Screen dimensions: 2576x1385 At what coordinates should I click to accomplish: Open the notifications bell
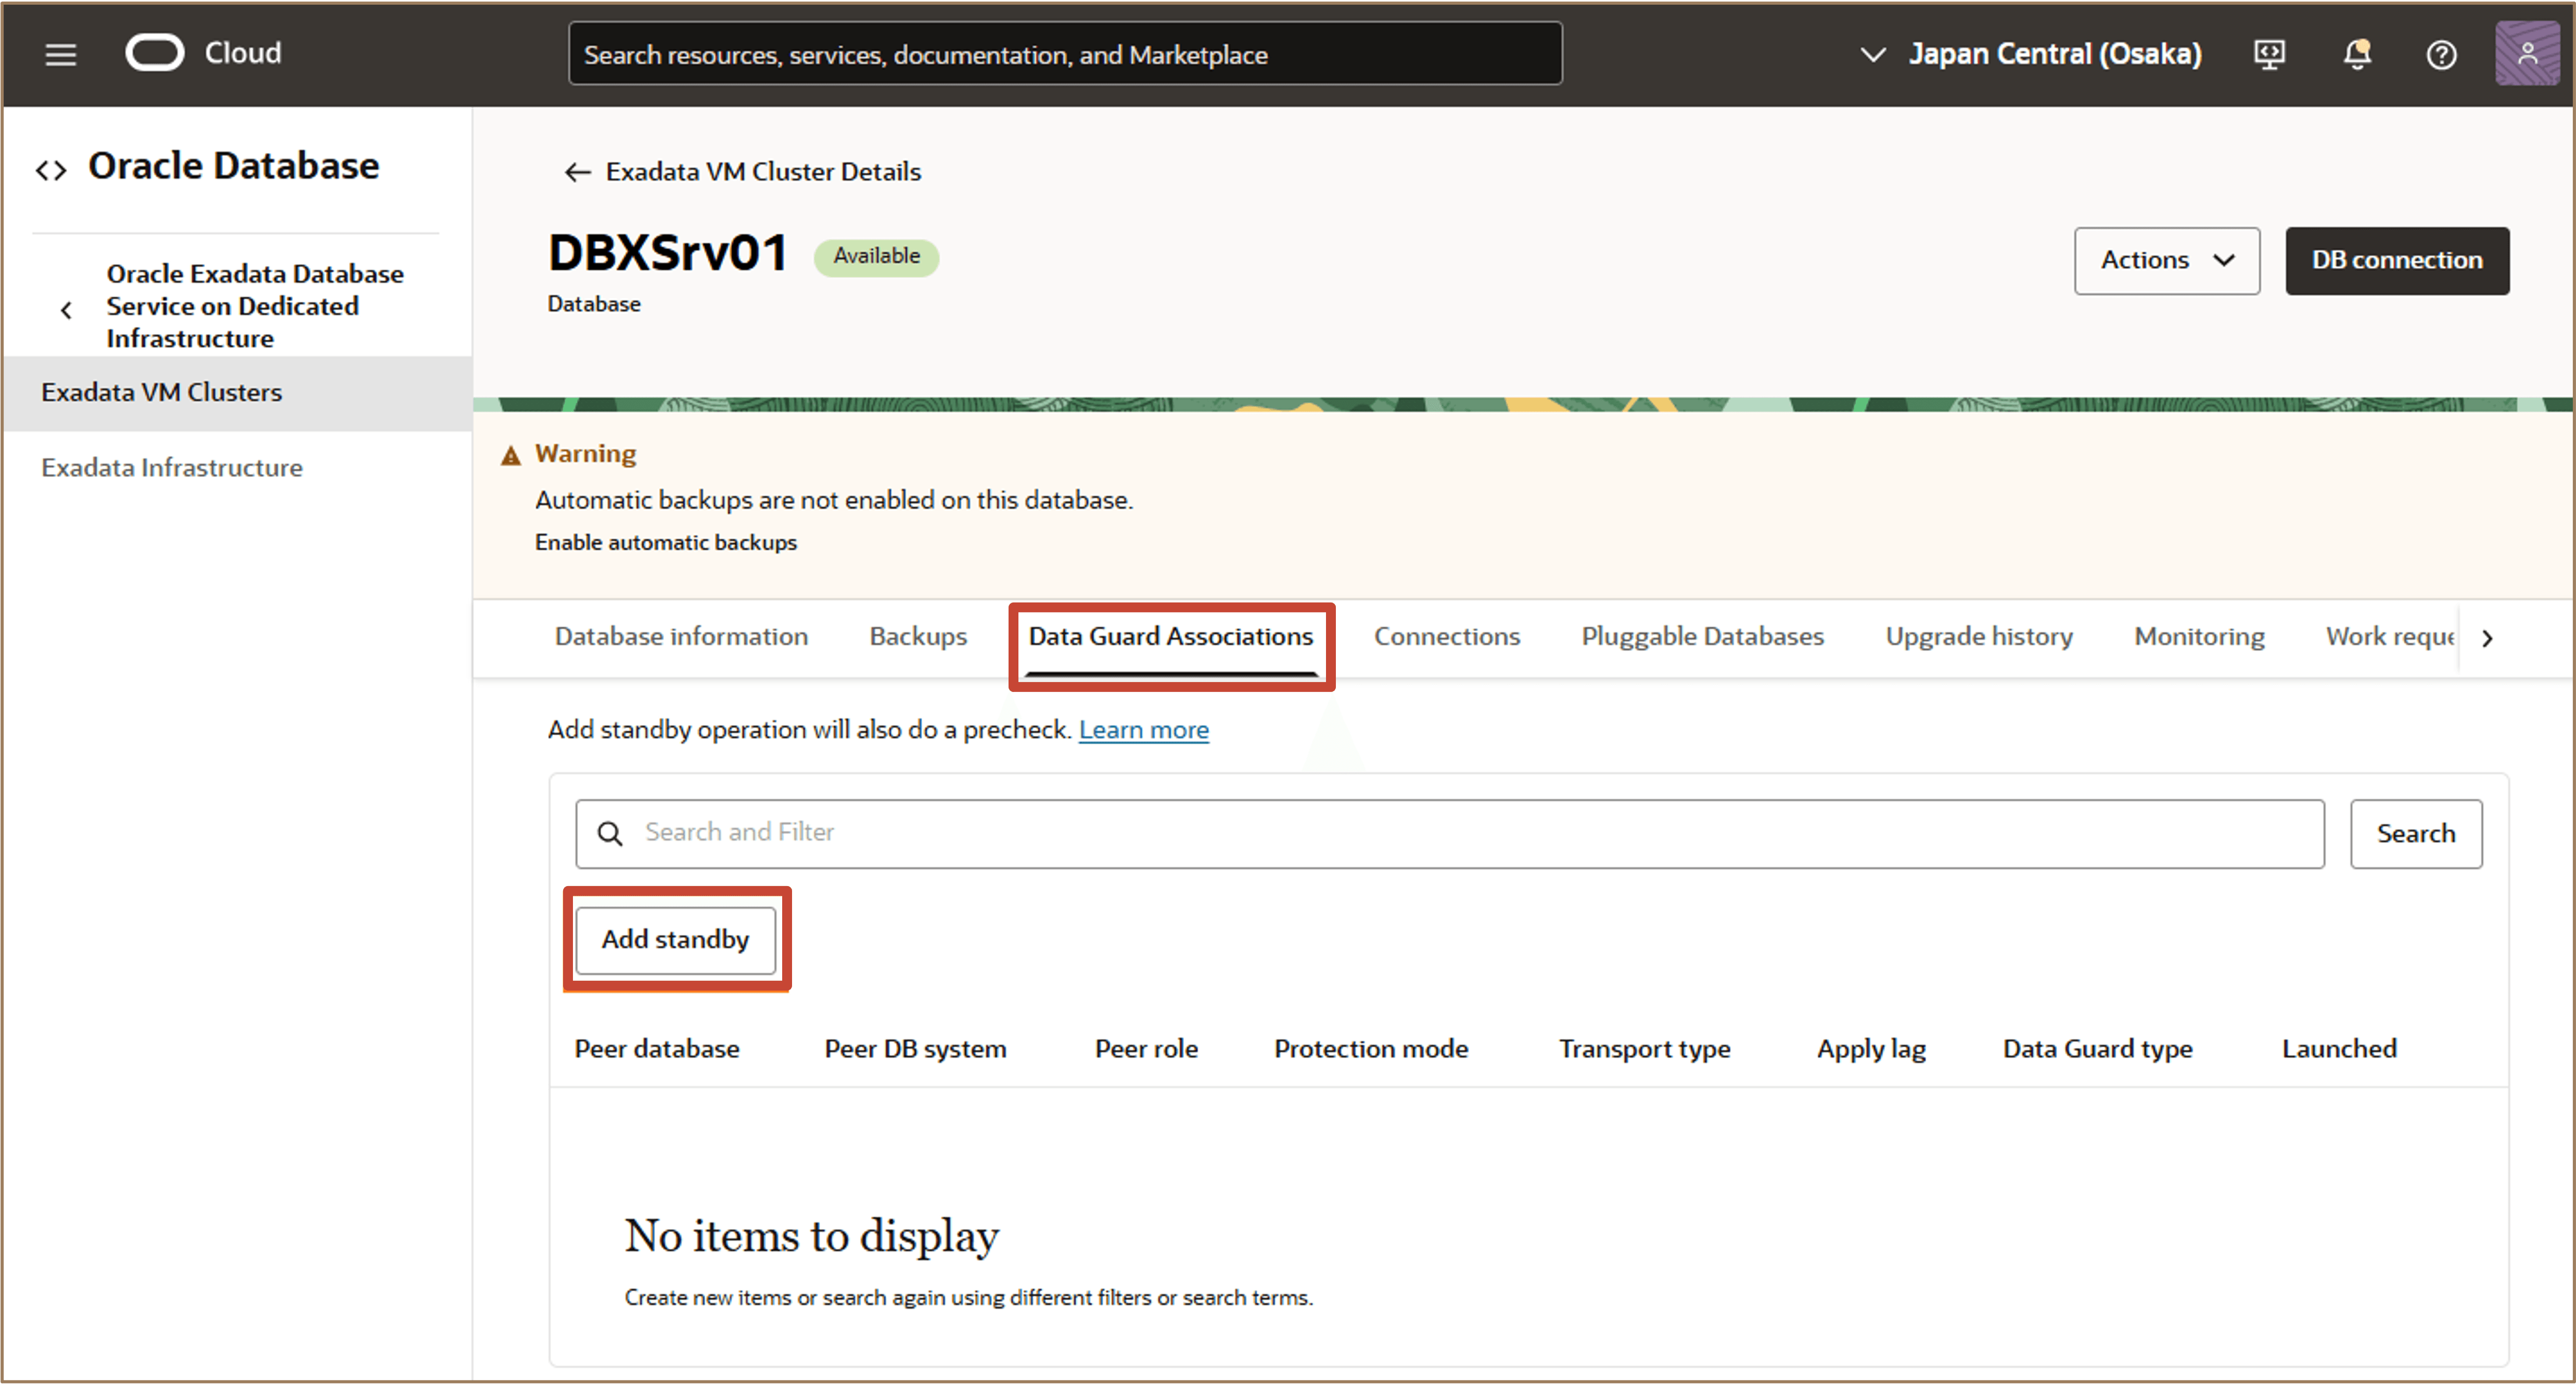(2357, 54)
